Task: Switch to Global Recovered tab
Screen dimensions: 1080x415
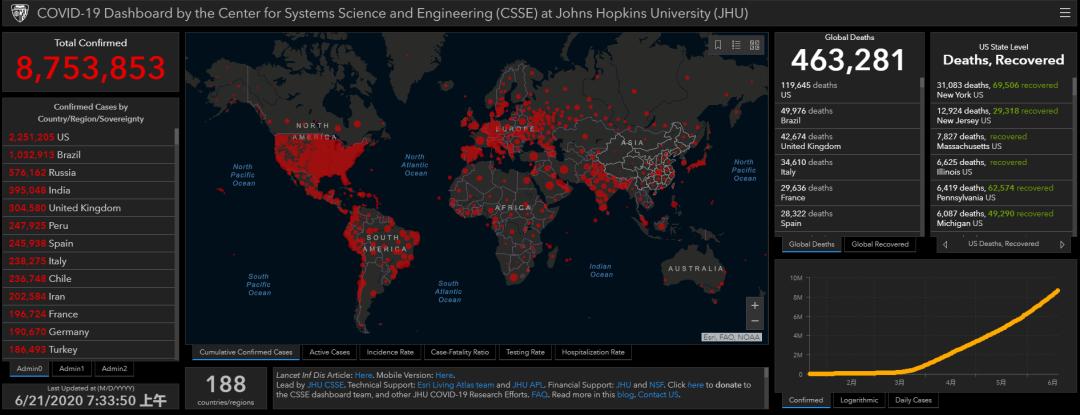Action: coord(880,244)
